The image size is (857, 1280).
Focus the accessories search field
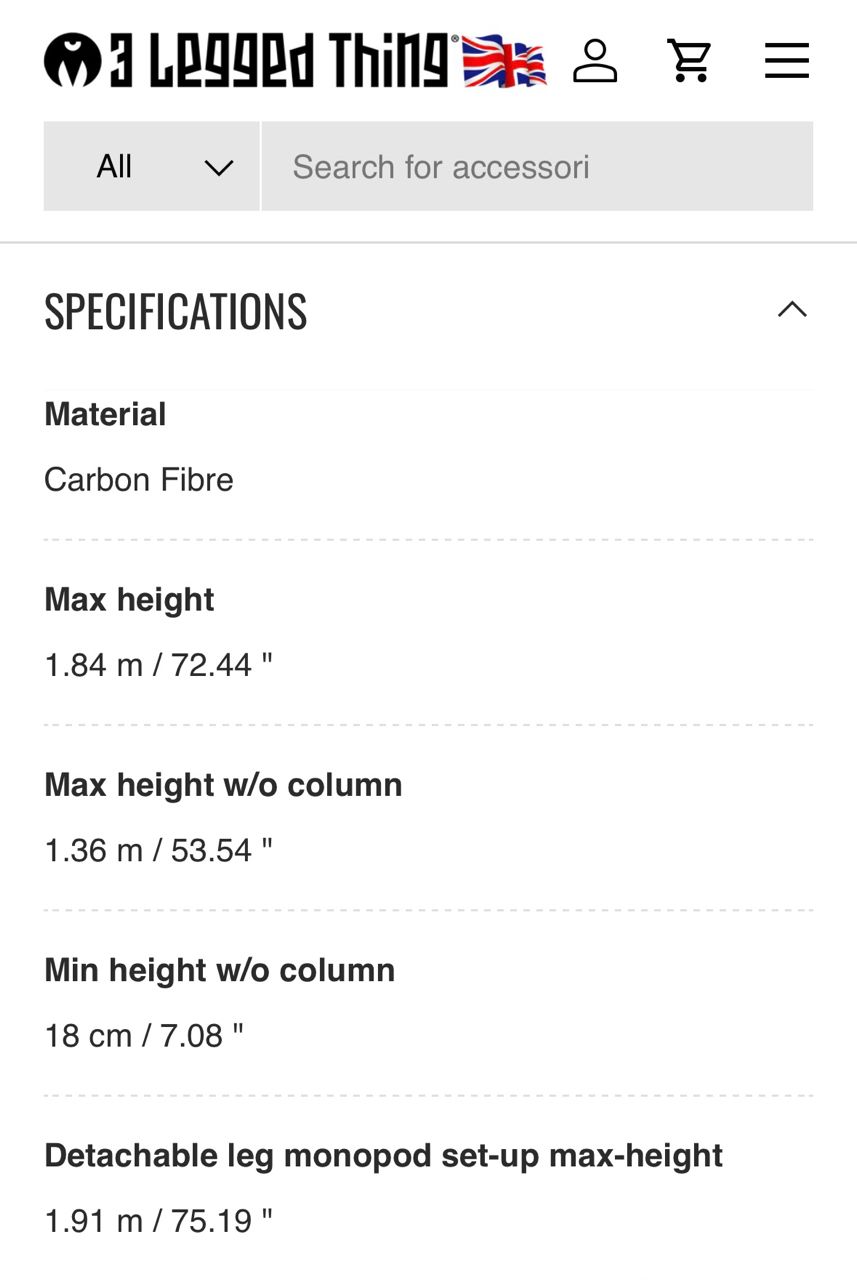click(x=537, y=166)
